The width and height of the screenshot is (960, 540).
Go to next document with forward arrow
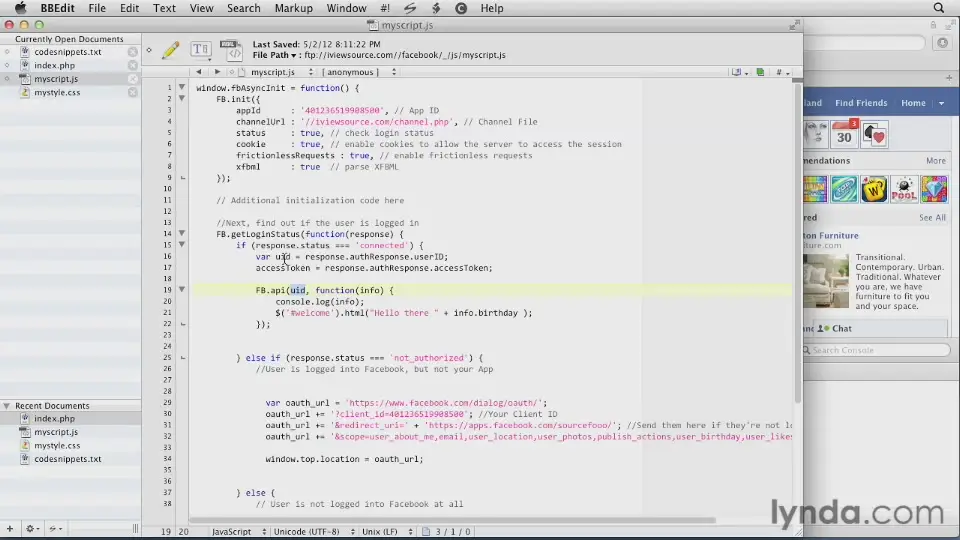217,72
